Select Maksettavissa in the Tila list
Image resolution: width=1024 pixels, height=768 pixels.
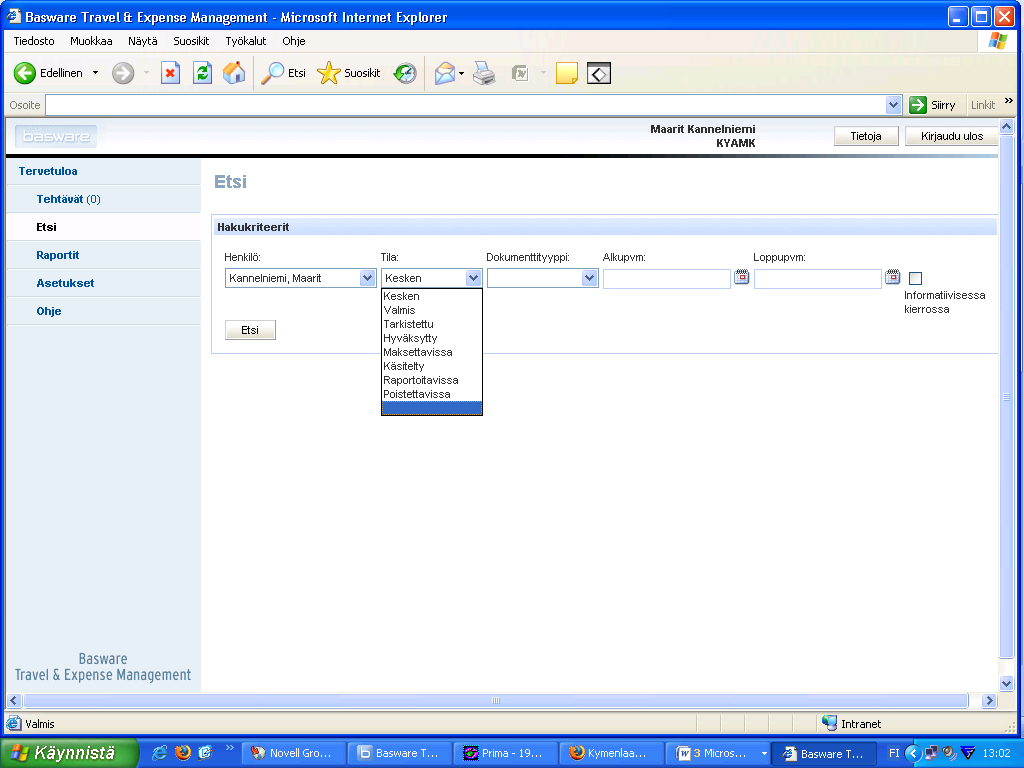[x=432, y=352]
